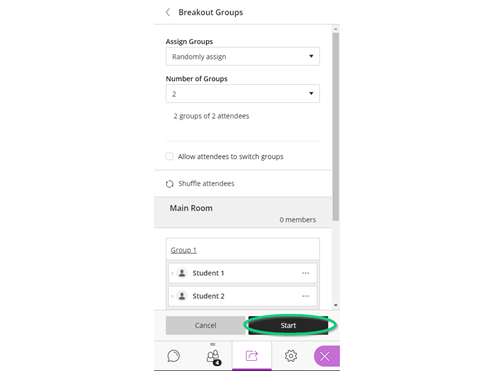494x371 pixels.
Task: Cancel breakout group setup
Action: [205, 325]
